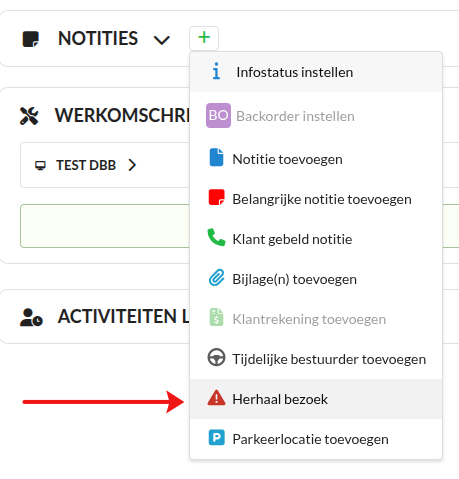Click the blue info icon for Infostatus
459x479 pixels.
pyautogui.click(x=216, y=71)
